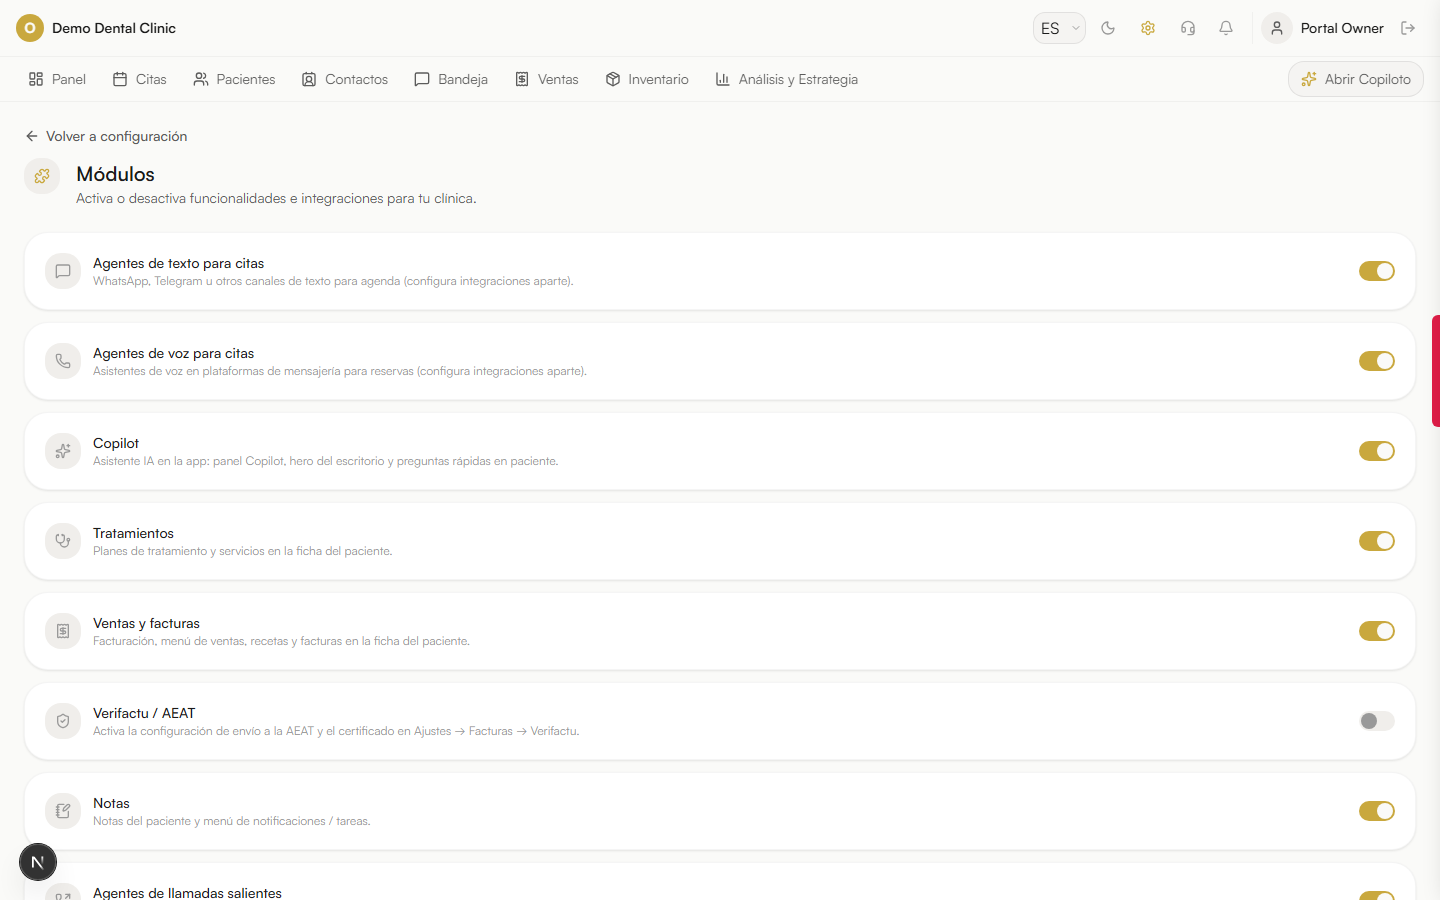Open the Contactos tab
The height and width of the screenshot is (900, 1440).
tap(345, 79)
